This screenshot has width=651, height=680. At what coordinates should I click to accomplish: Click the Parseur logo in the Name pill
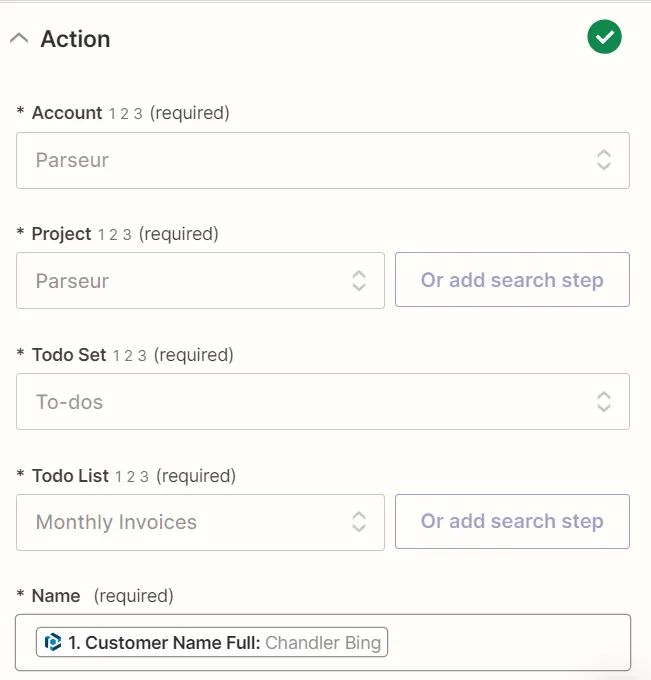54,642
